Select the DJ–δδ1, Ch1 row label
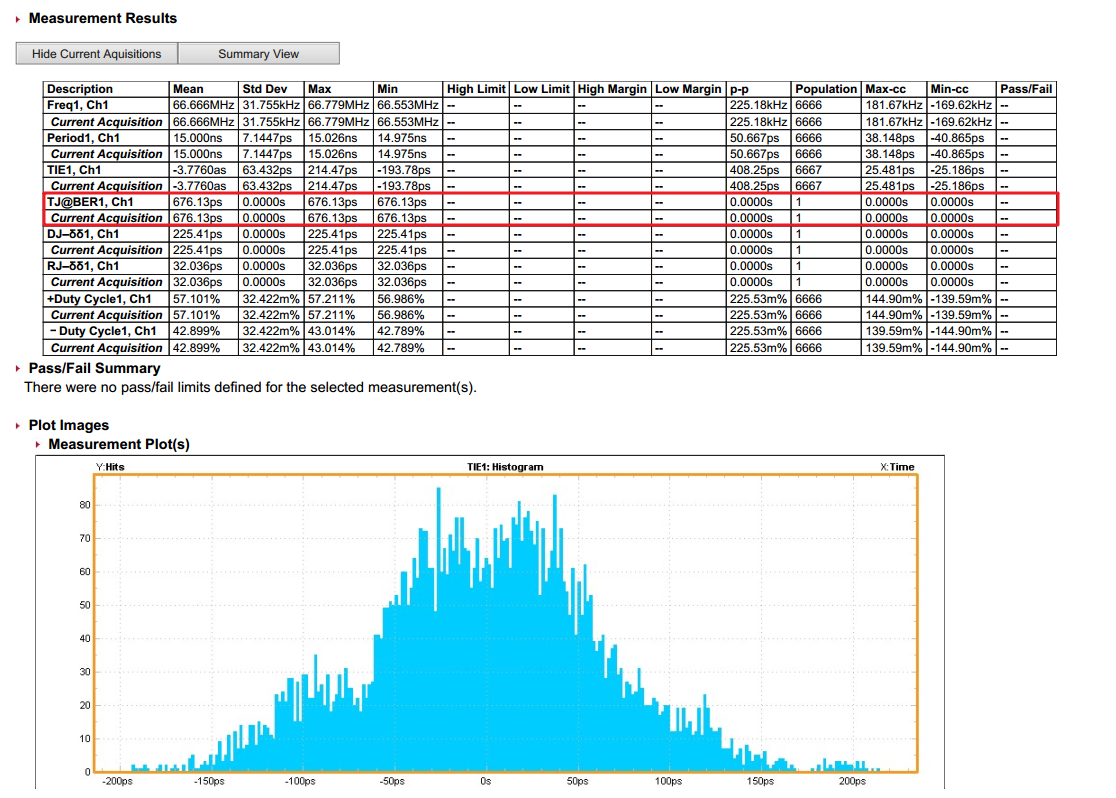The height and width of the screenshot is (798, 1116). point(83,233)
